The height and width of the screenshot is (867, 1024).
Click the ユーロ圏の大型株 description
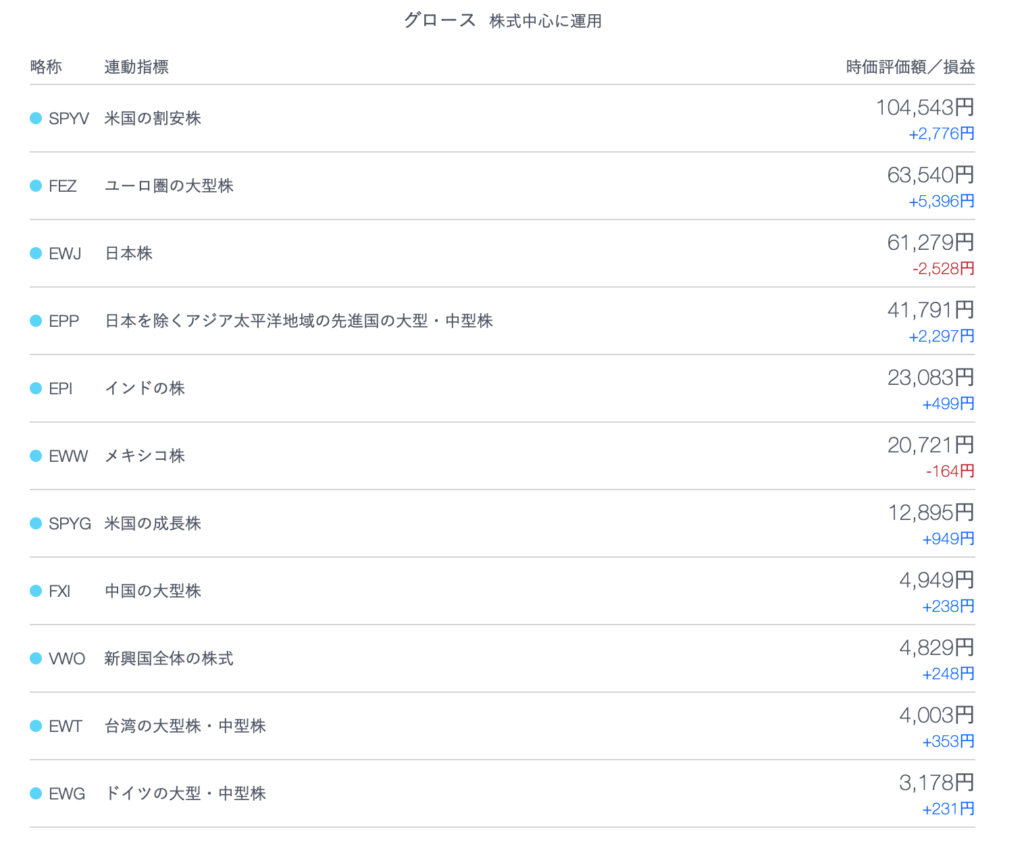tap(169, 186)
